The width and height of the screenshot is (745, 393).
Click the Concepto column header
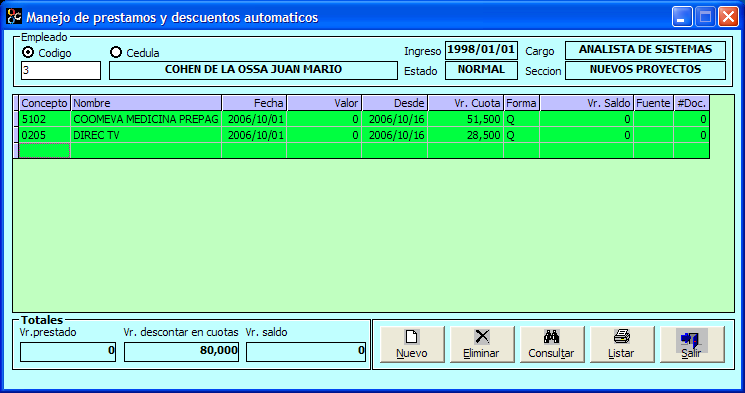(45, 103)
